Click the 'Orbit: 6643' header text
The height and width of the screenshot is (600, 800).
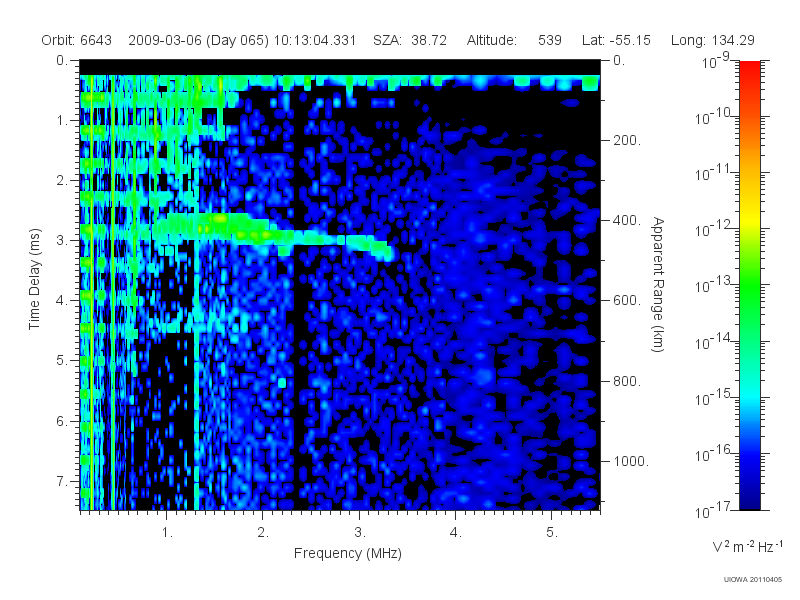coord(77,40)
